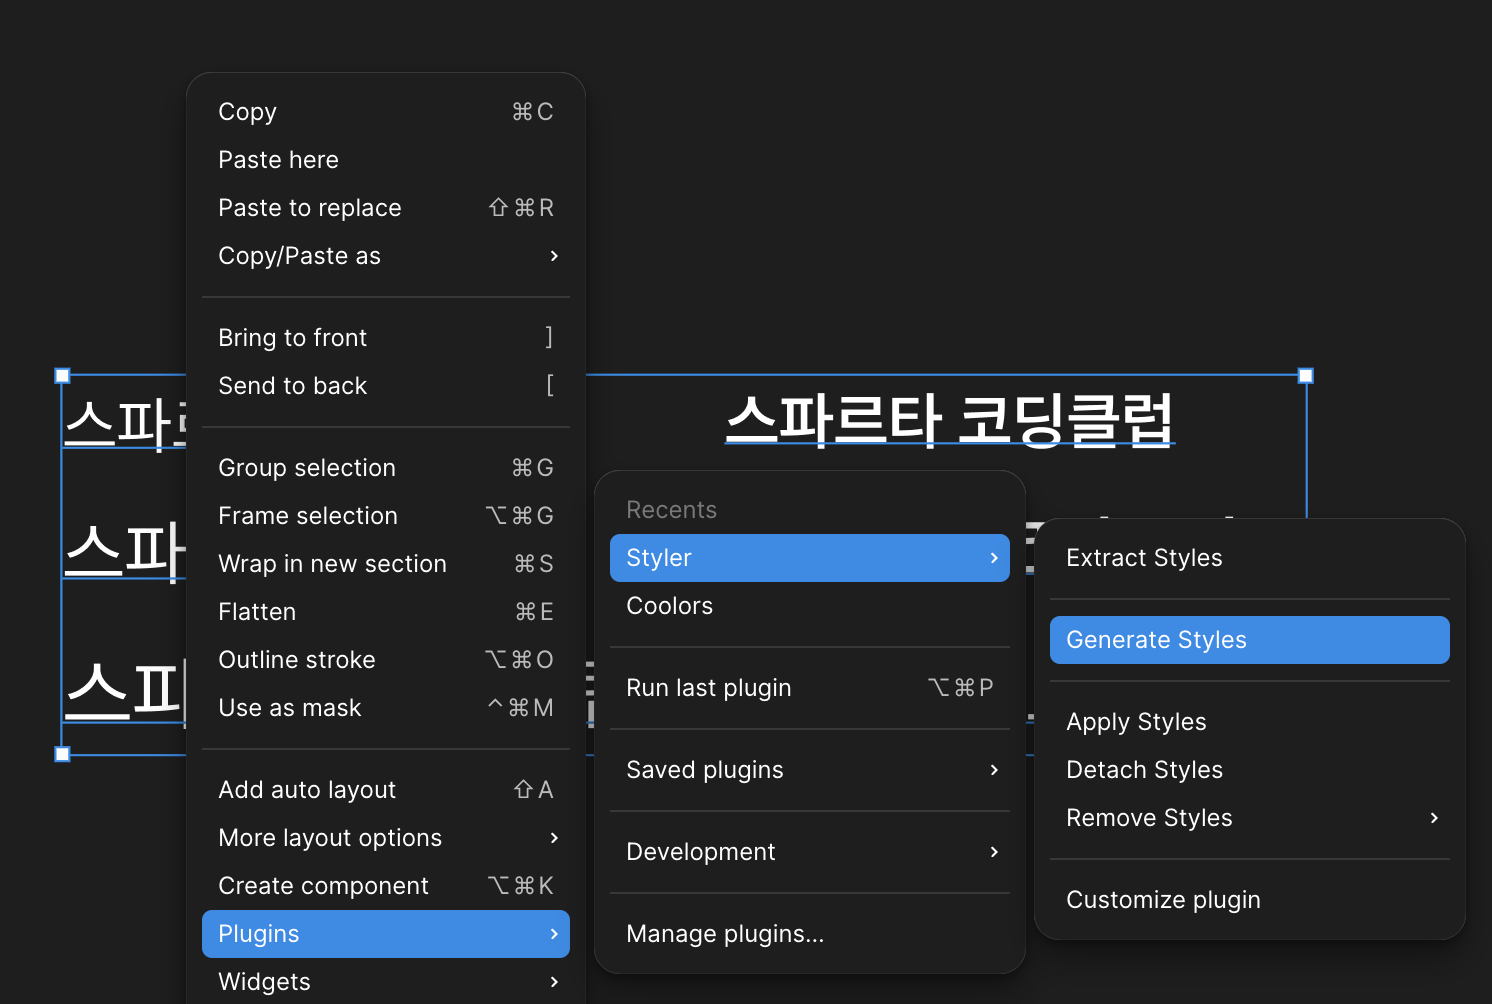
Task: Select Detach Styles
Action: coord(1250,770)
